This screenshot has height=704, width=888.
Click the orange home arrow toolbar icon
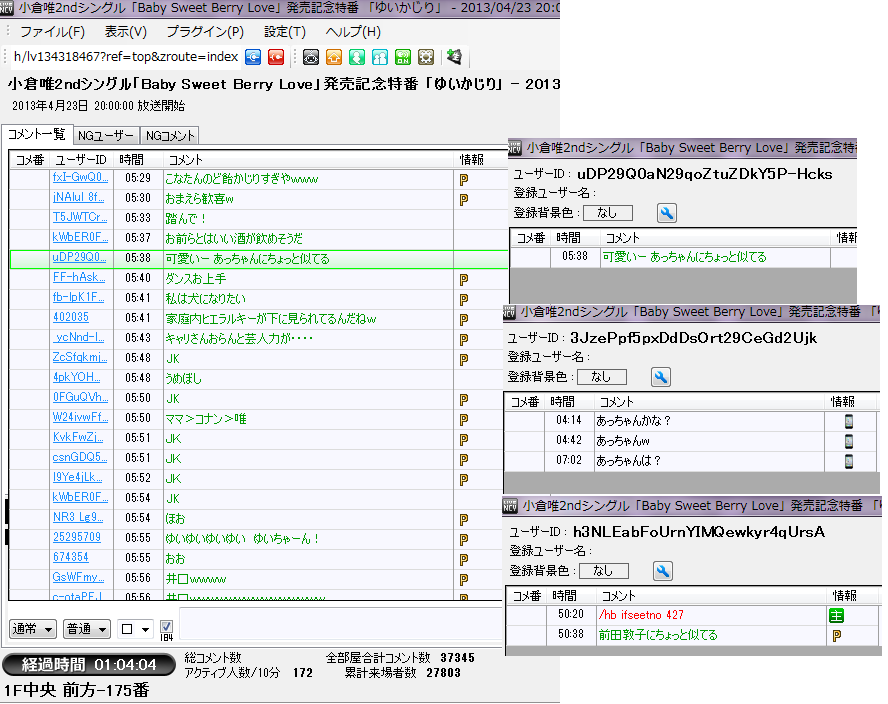pos(334,57)
